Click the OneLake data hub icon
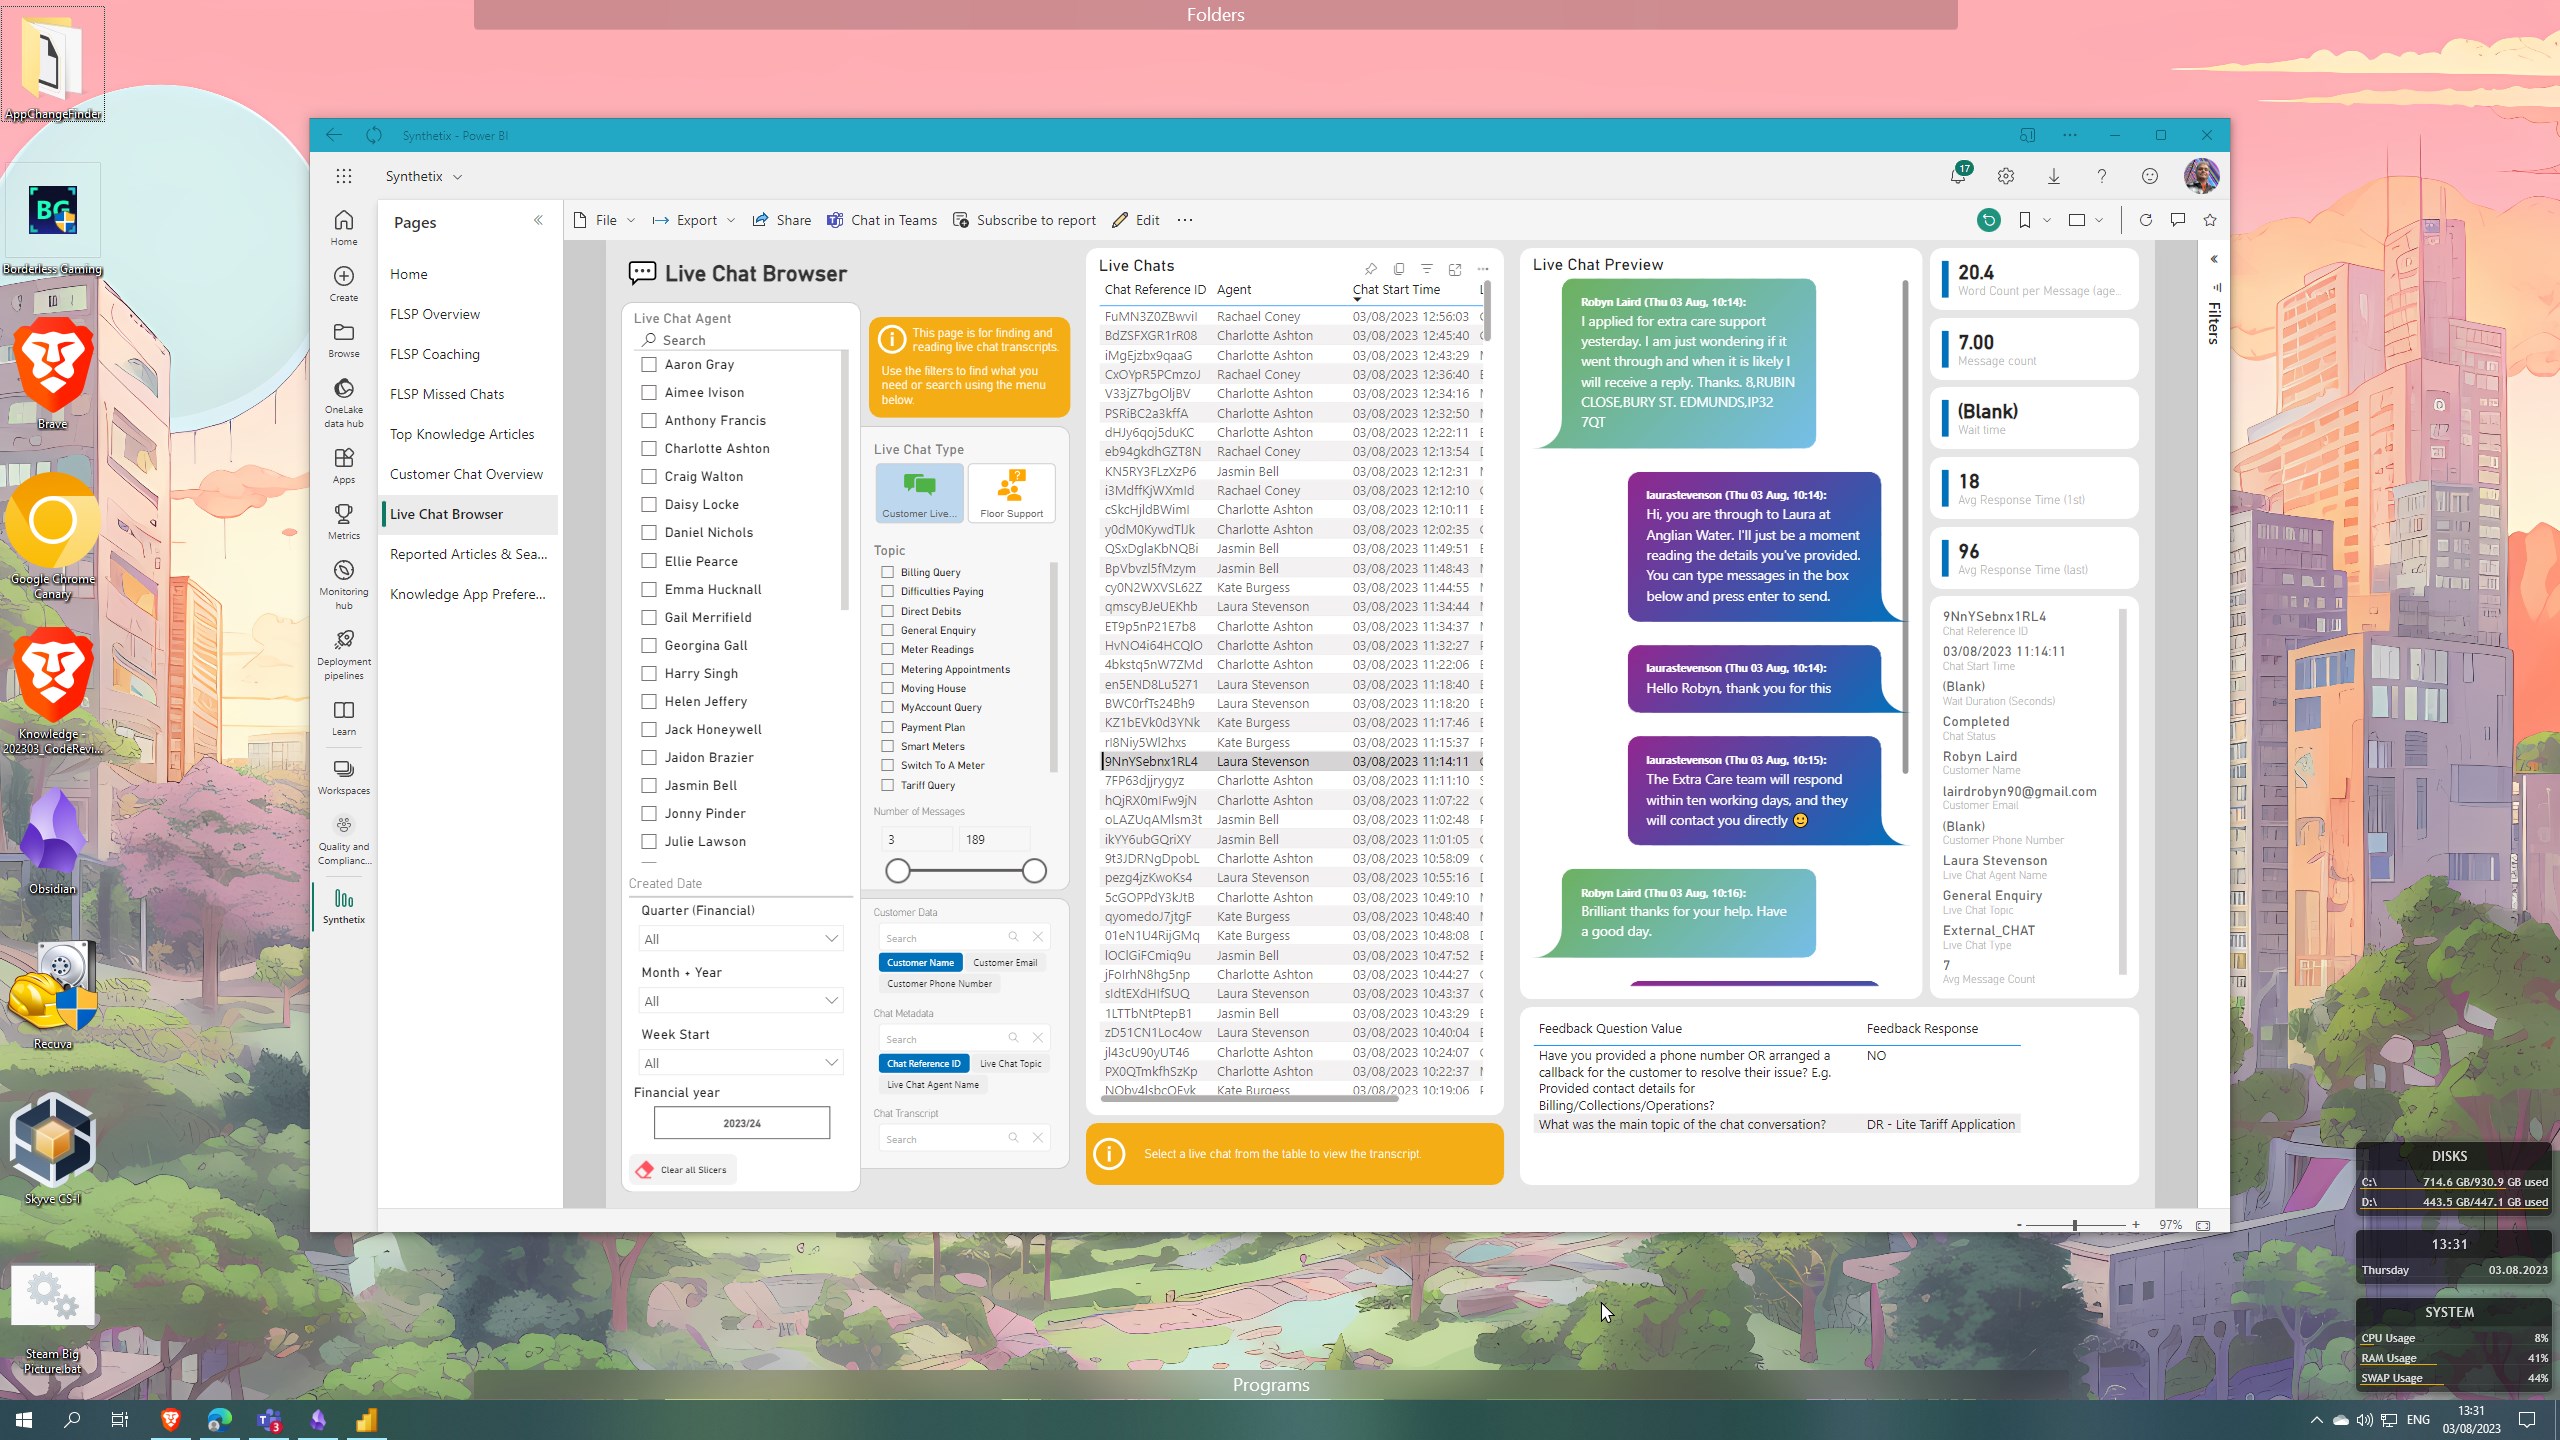The width and height of the screenshot is (2560, 1440). point(343,389)
